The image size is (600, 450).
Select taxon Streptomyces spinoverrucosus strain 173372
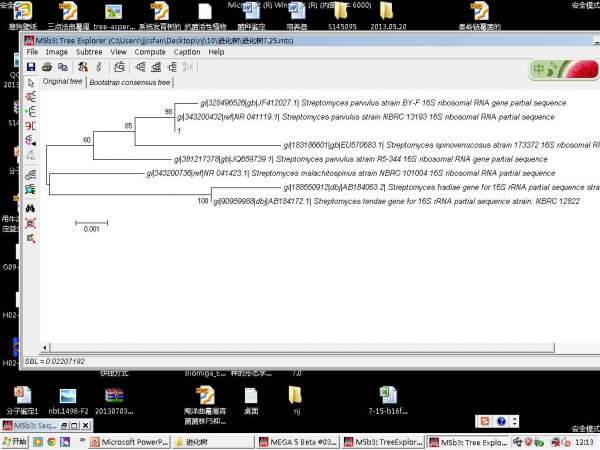point(441,145)
